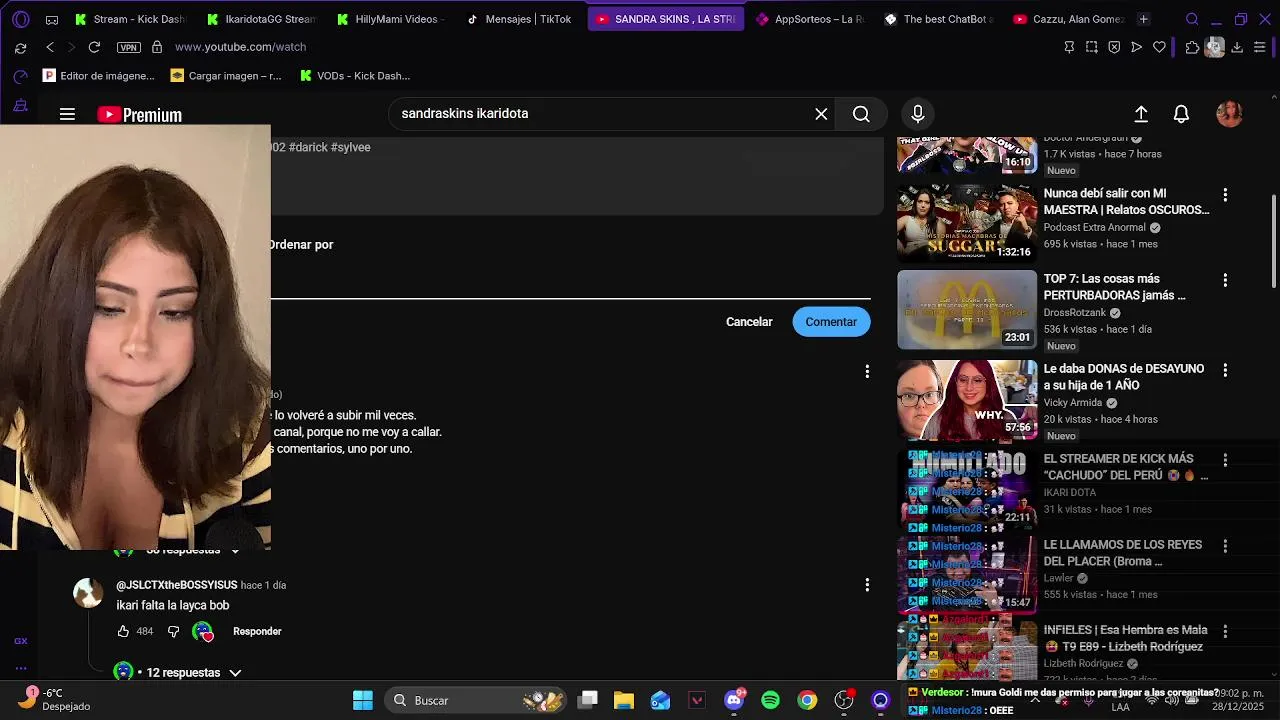
Task: Open 'Editor de imágene...' bookmark
Action: (99, 76)
